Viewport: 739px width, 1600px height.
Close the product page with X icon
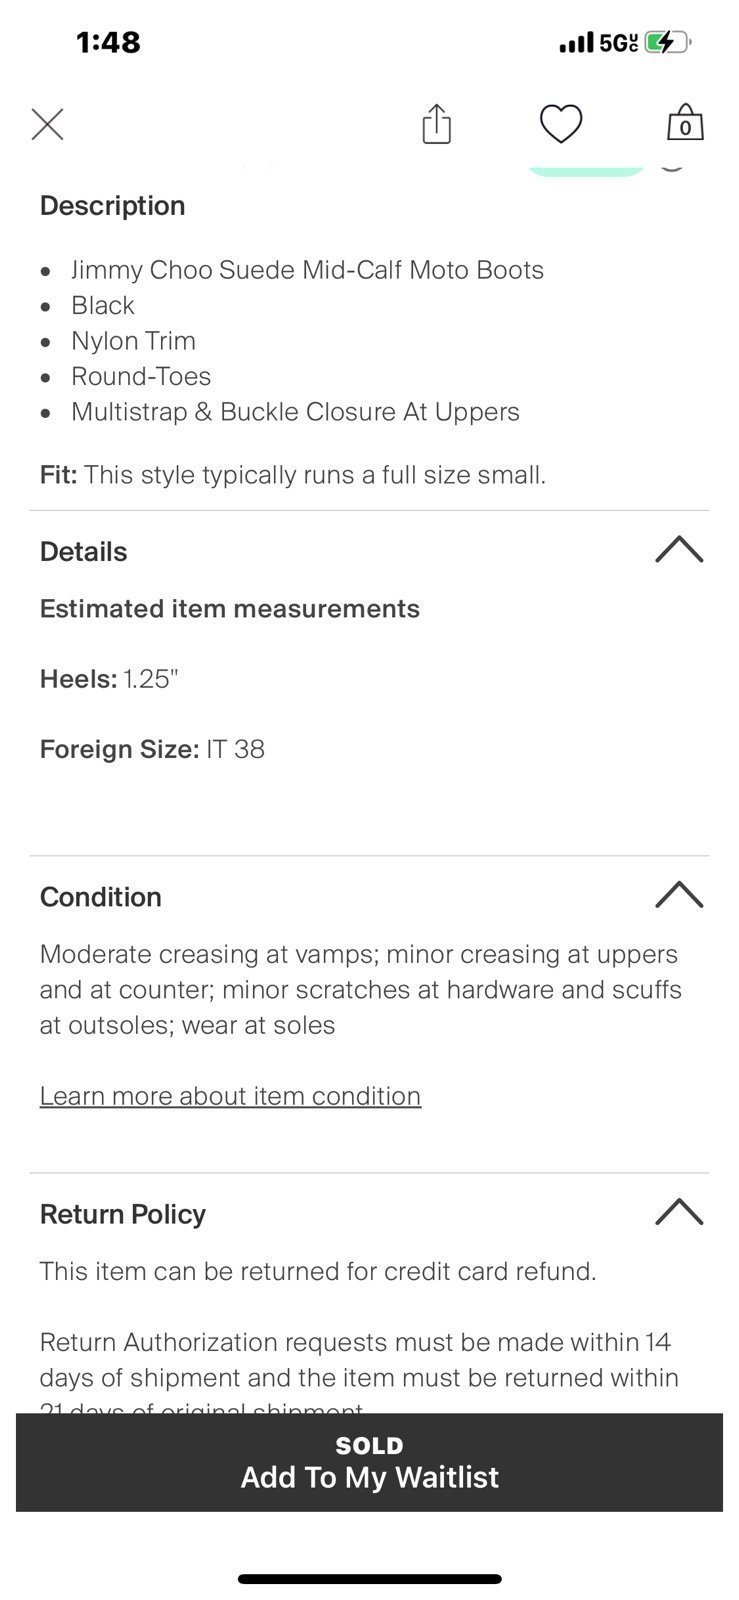[47, 125]
